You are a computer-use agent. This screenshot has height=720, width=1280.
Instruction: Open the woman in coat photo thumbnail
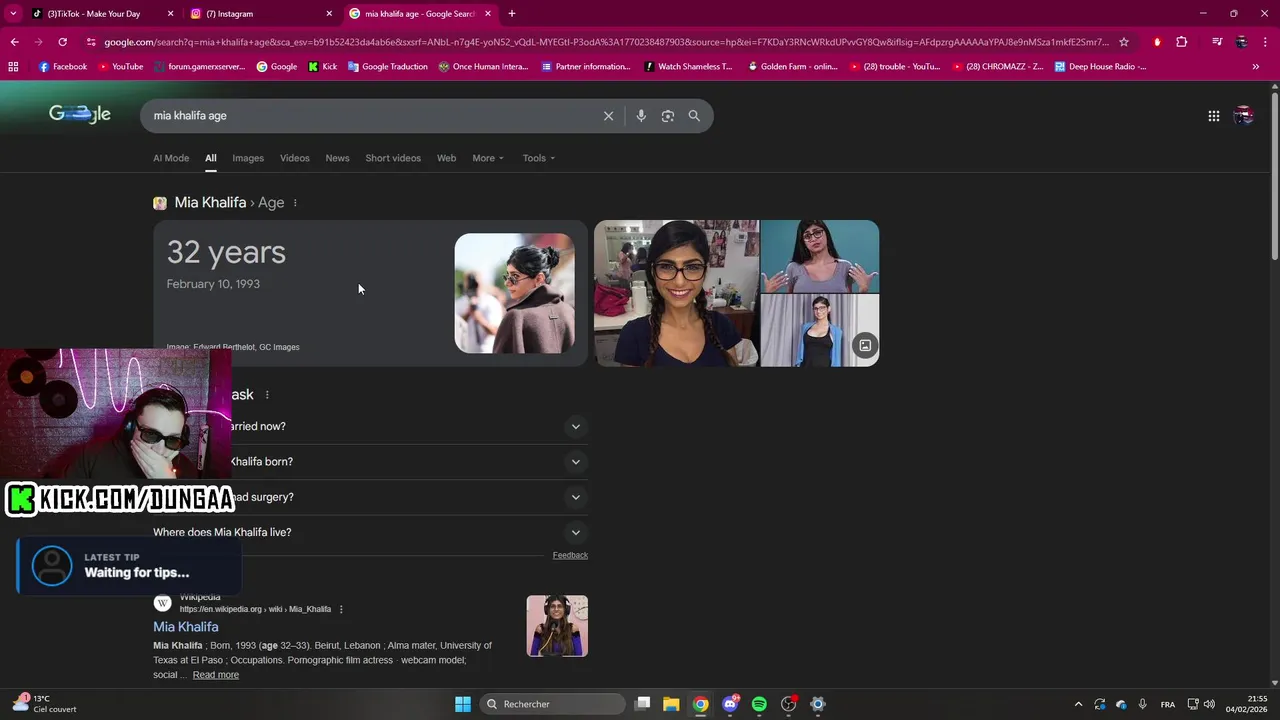tap(515, 293)
